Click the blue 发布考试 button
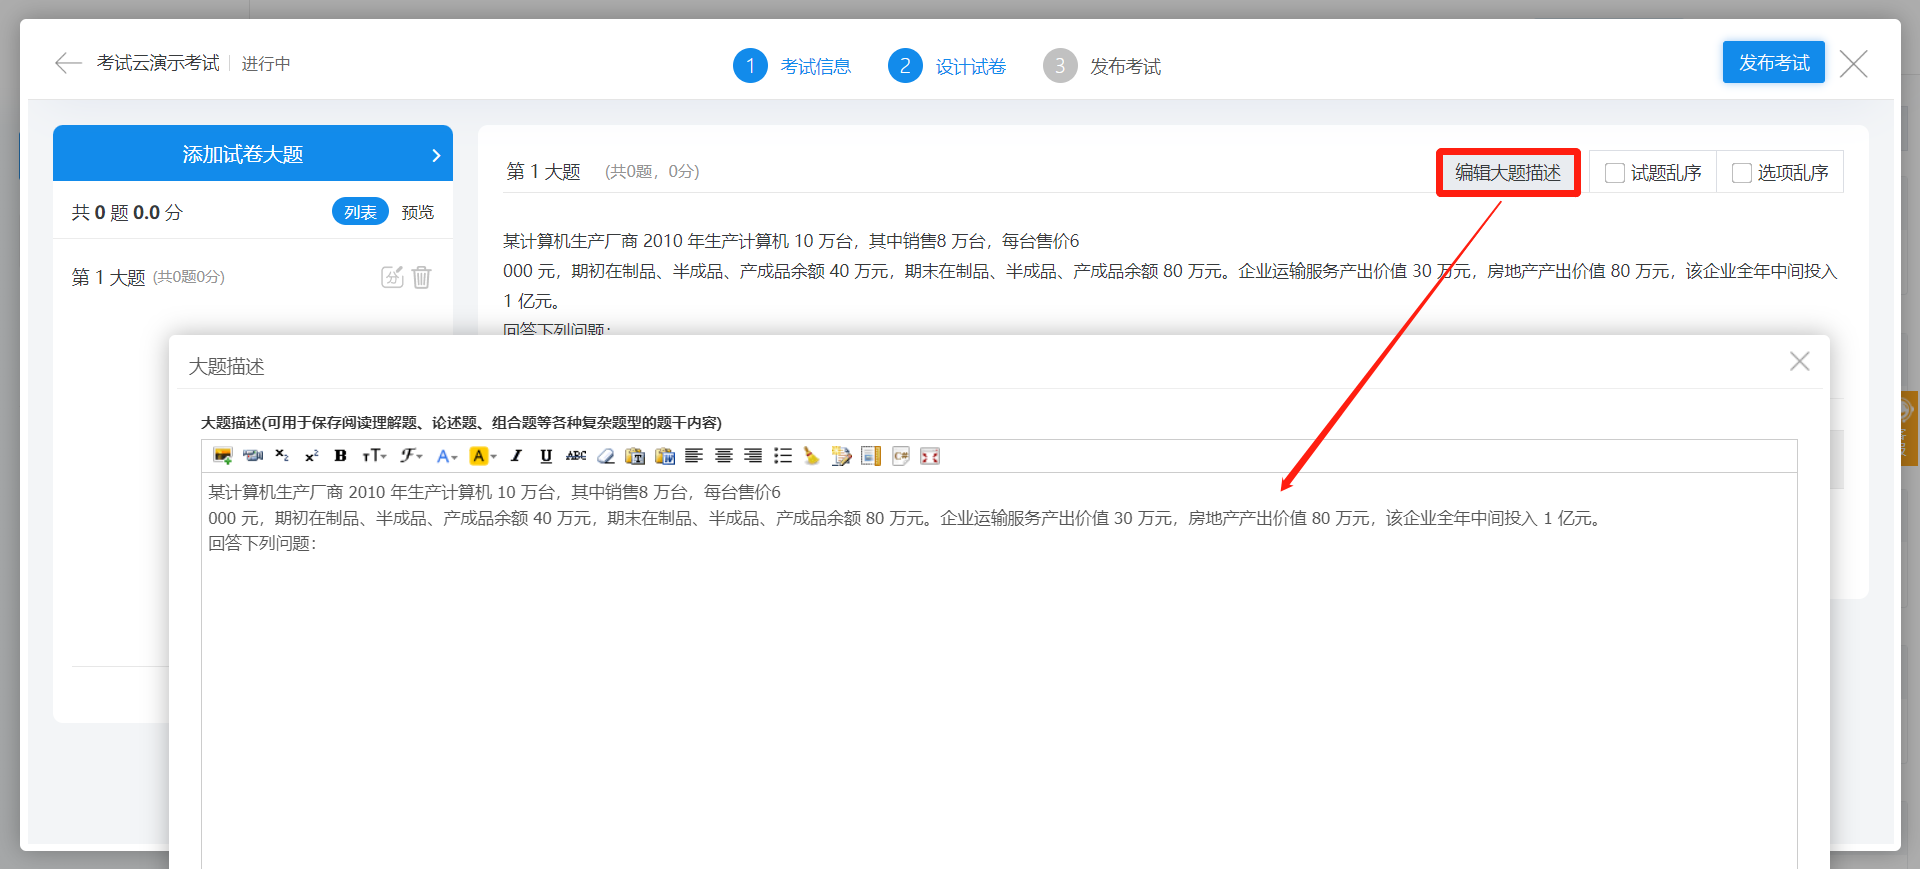The width and height of the screenshot is (1920, 869). pyautogui.click(x=1773, y=62)
